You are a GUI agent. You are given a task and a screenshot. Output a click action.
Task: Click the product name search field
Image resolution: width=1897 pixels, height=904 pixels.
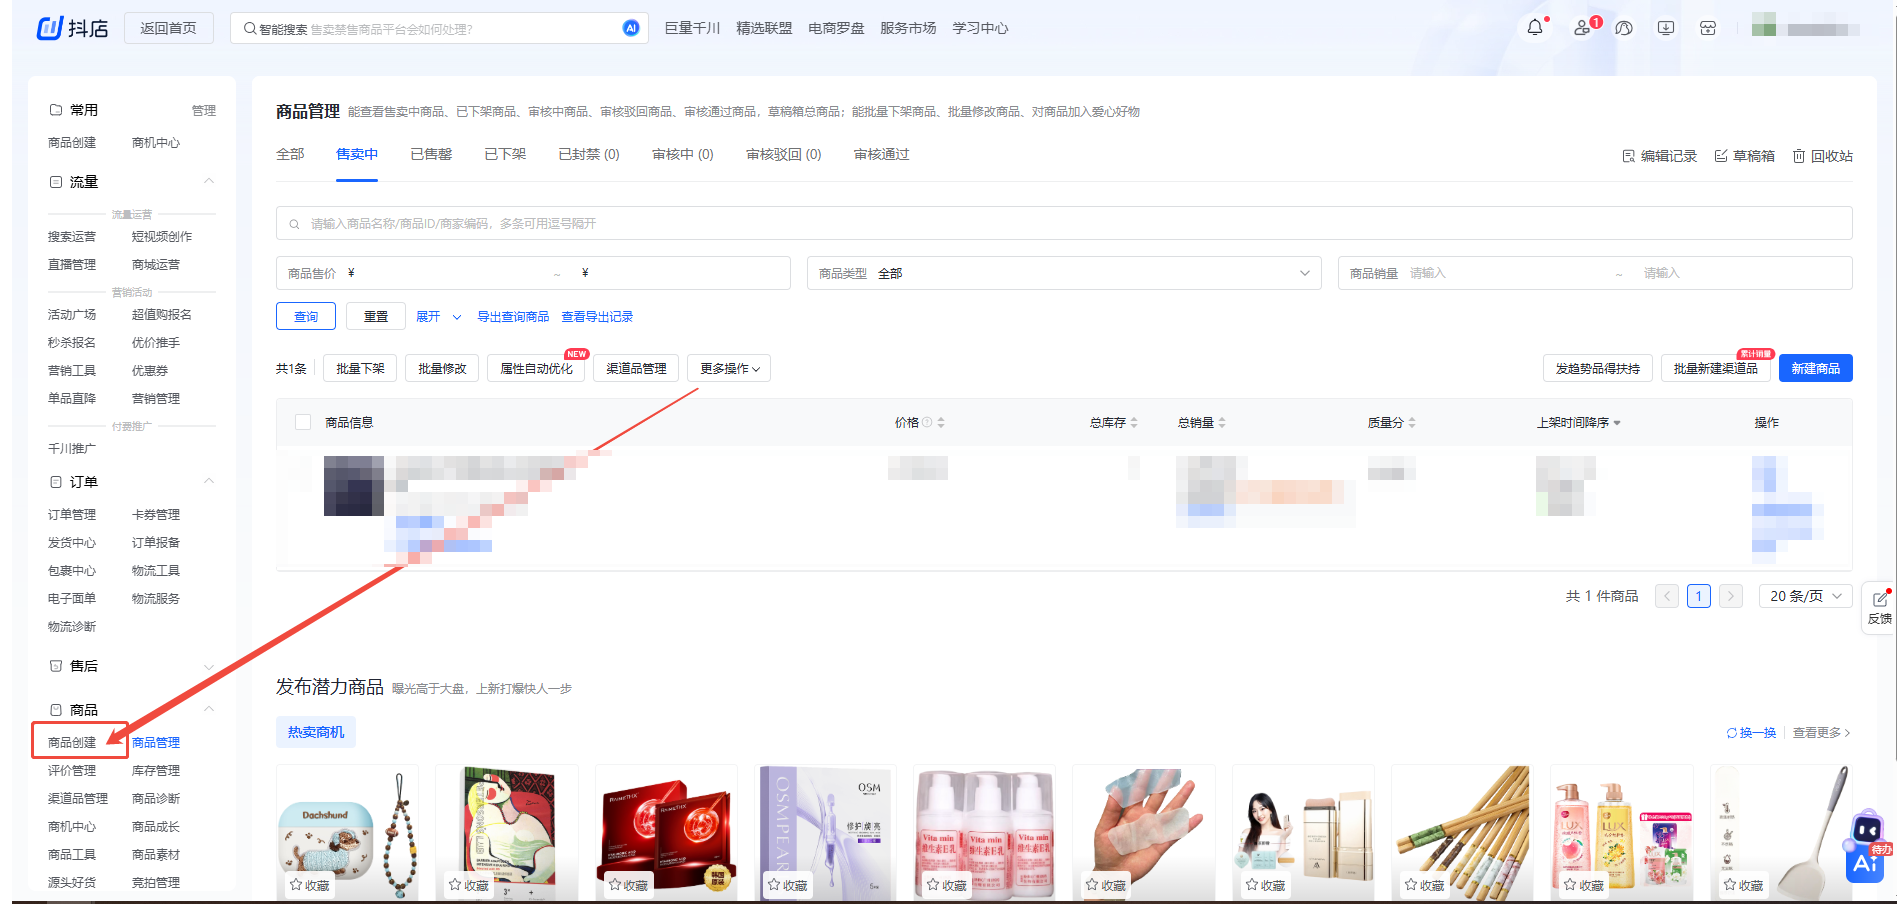point(1063,223)
